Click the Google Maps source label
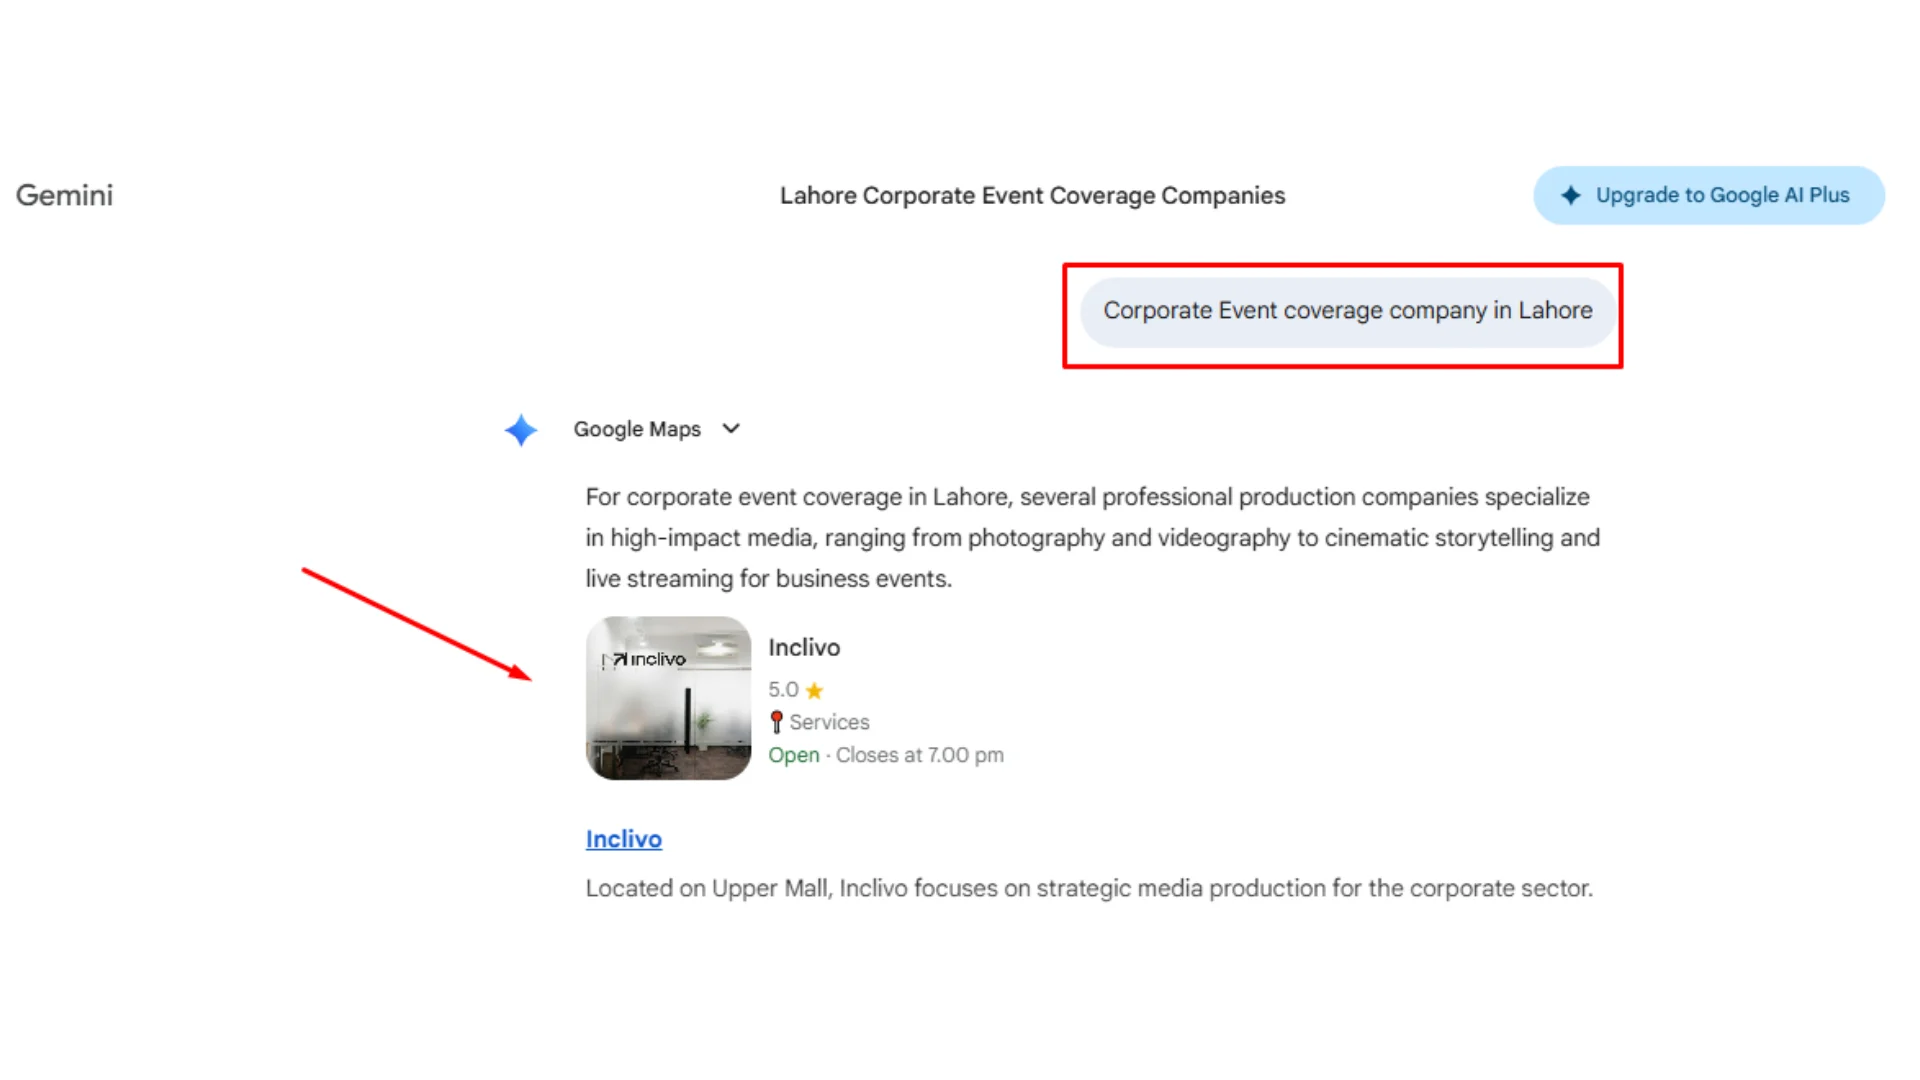The width and height of the screenshot is (1920, 1080). (637, 429)
